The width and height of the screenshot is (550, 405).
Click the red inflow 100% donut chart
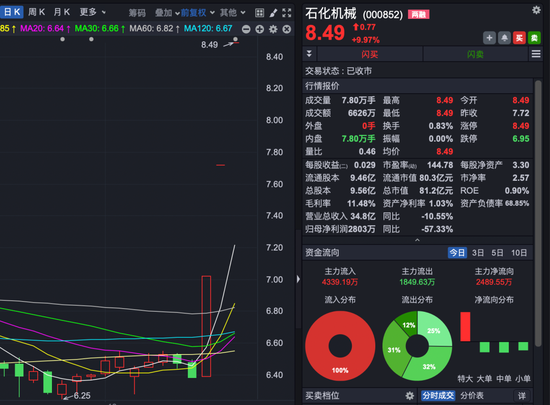coord(340,346)
